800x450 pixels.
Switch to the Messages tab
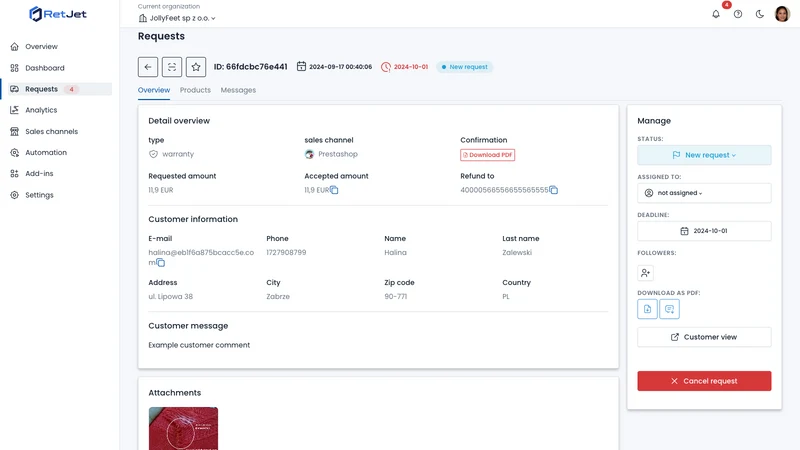pos(238,90)
